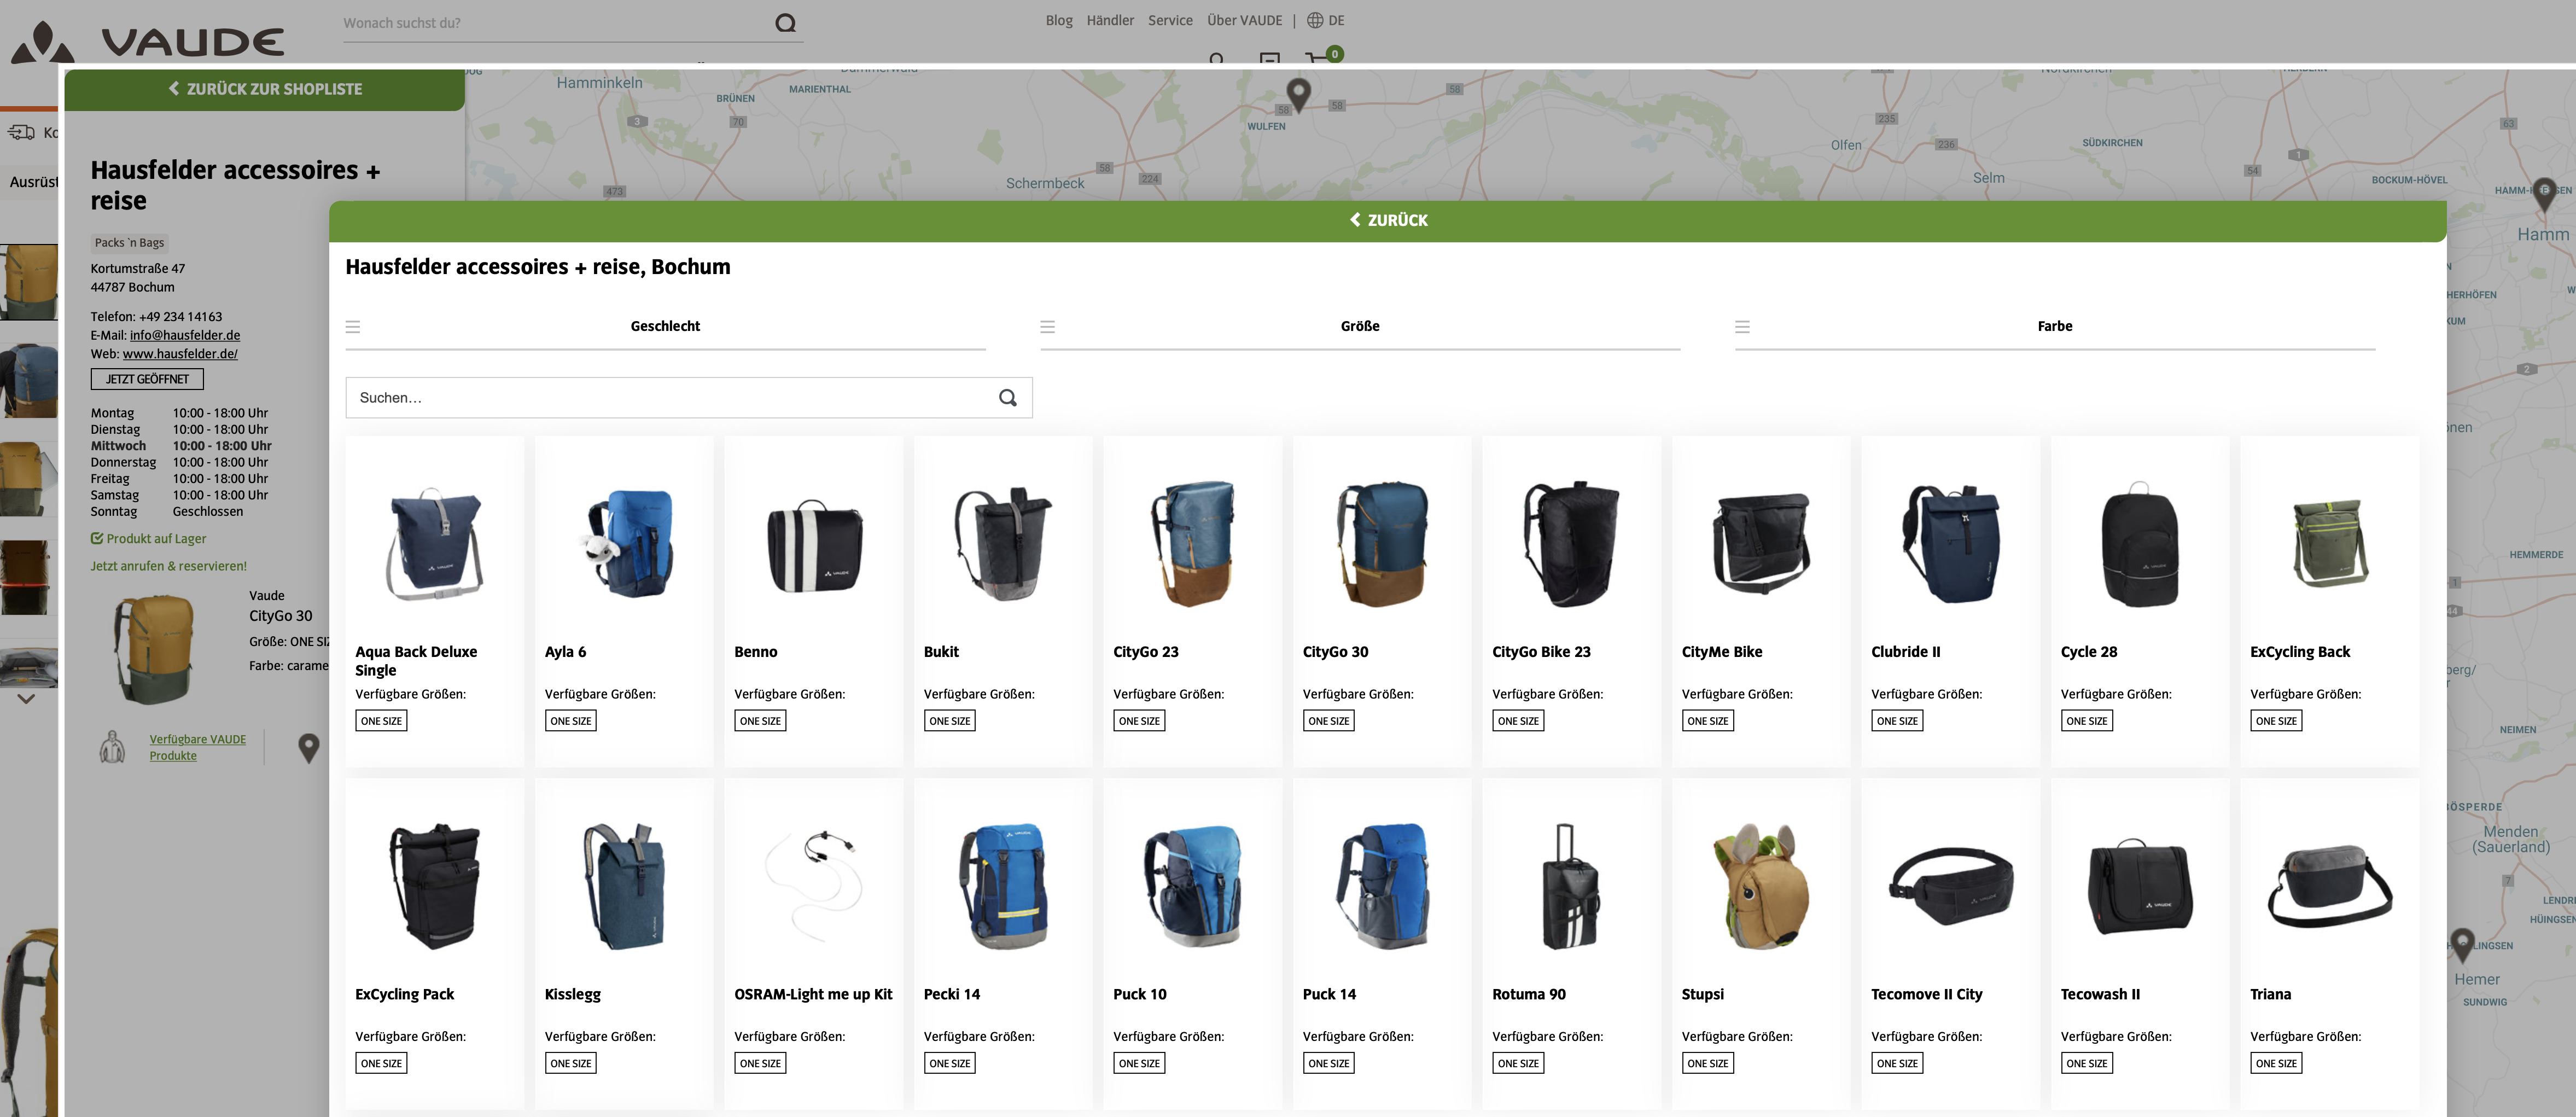This screenshot has width=2576, height=1117.
Task: Open the CityGo Bike 23 product image
Action: 1571,543
